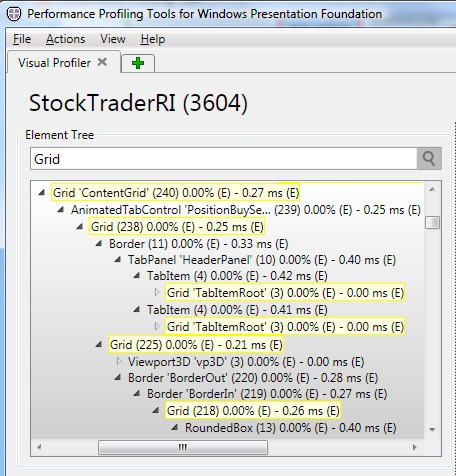Collapse the Grid 'ContentGrid' node
This screenshot has width=456, height=476.
pyautogui.click(x=42, y=192)
